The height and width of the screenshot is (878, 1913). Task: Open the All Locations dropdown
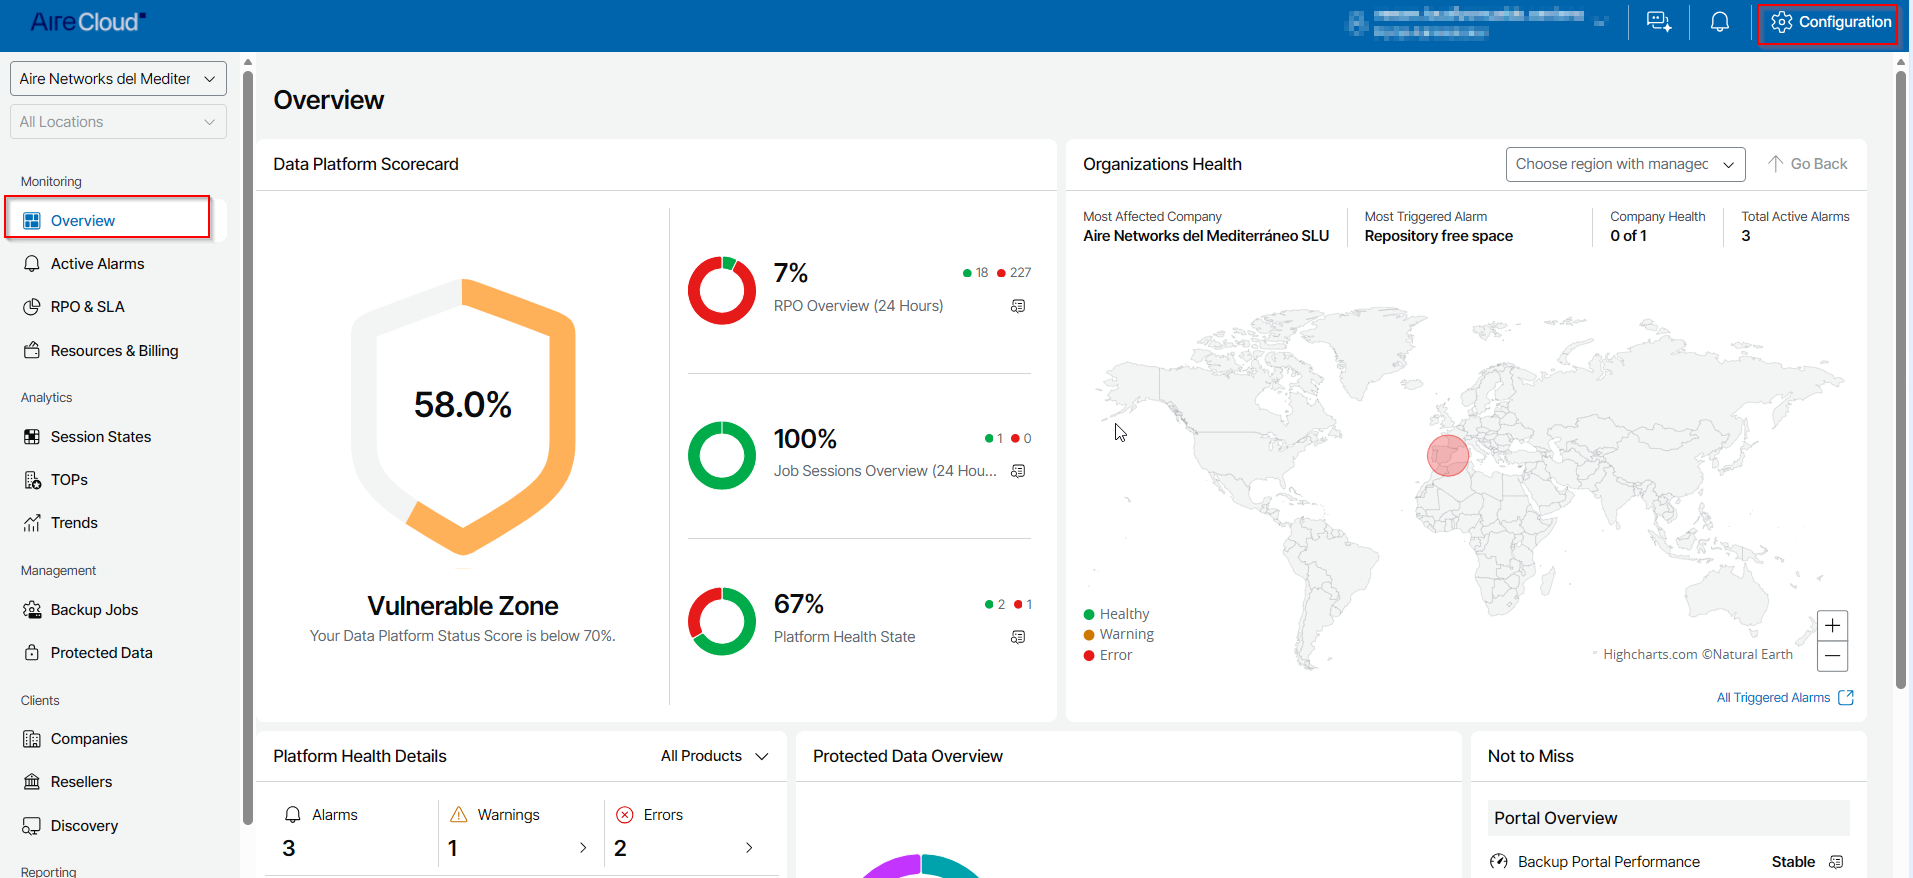point(118,122)
